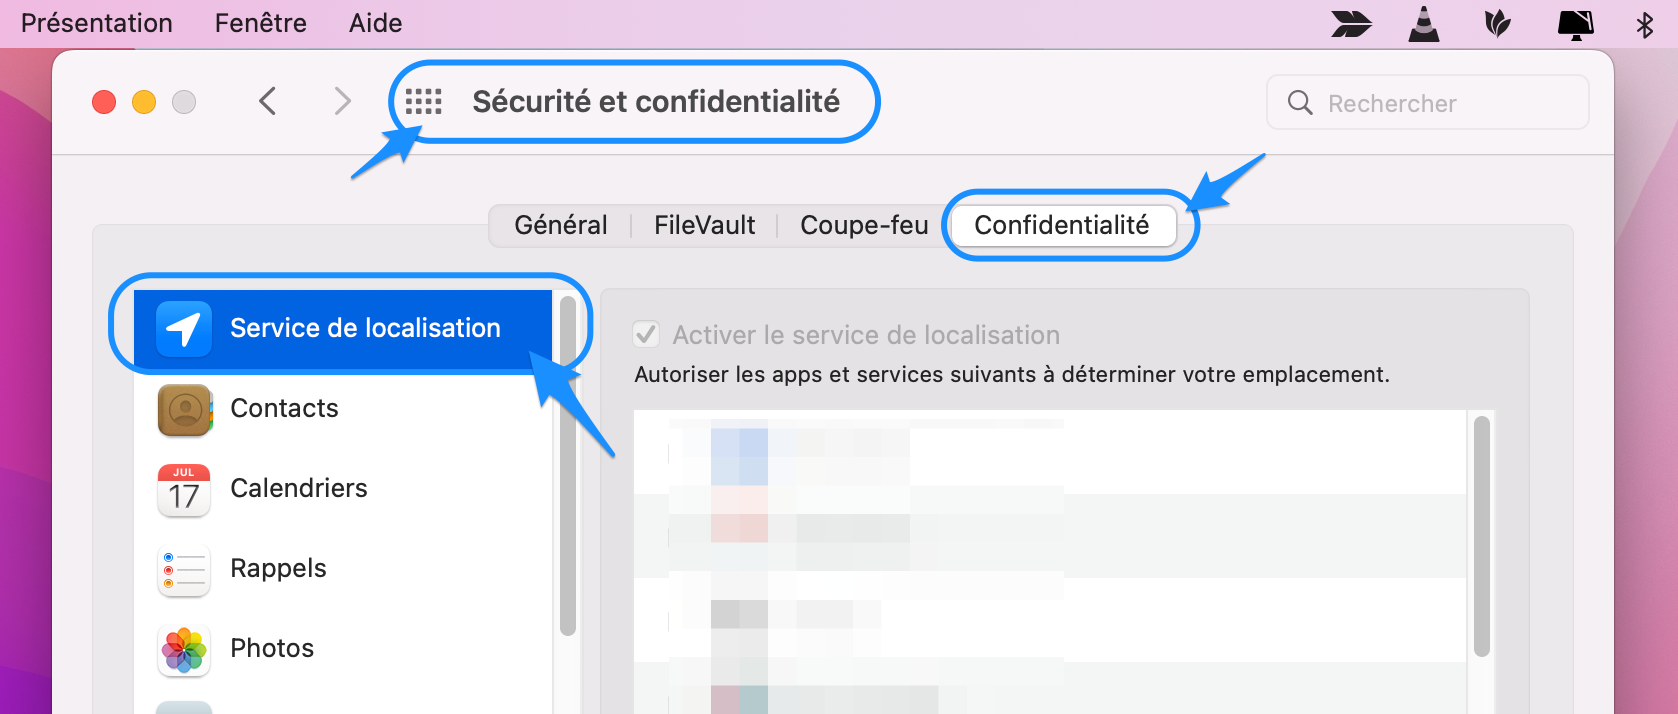Viewport: 1678px width, 714px height.
Task: Select the Contacts icon in the sidebar
Action: (x=184, y=409)
